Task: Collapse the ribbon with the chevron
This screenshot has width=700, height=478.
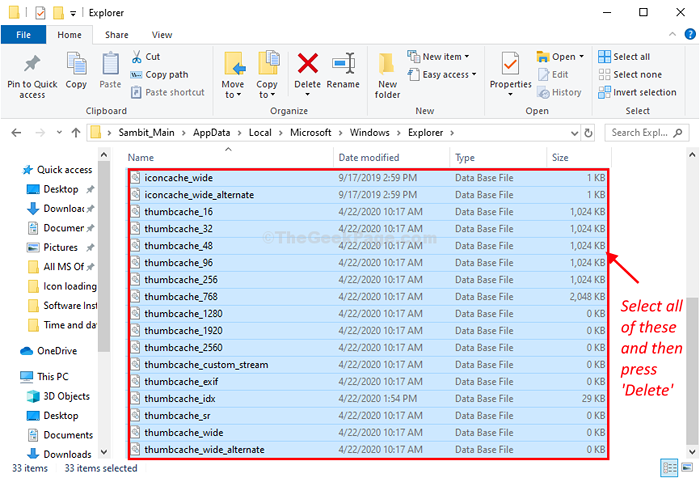Action: 672,34
